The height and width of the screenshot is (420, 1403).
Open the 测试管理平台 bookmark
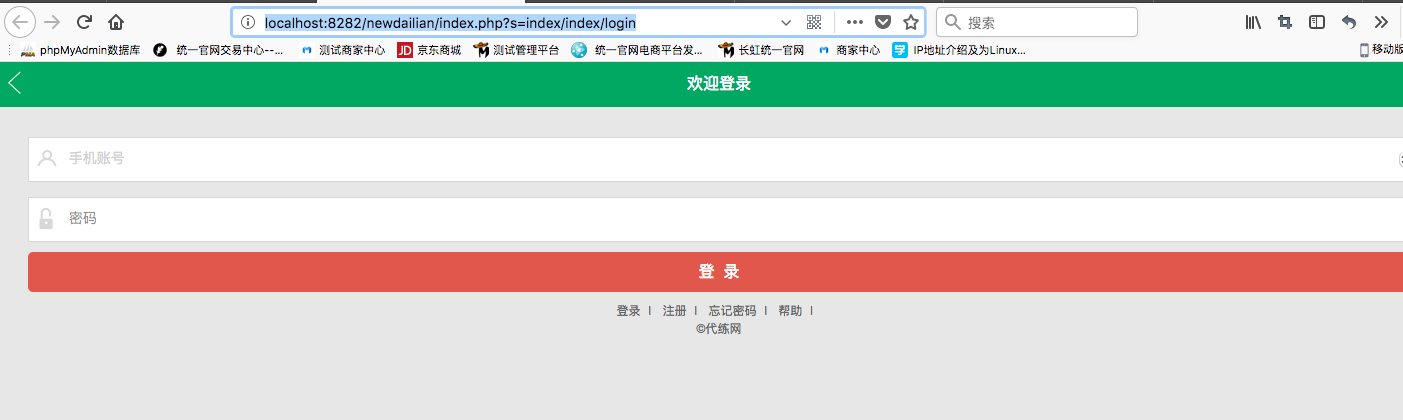point(516,49)
